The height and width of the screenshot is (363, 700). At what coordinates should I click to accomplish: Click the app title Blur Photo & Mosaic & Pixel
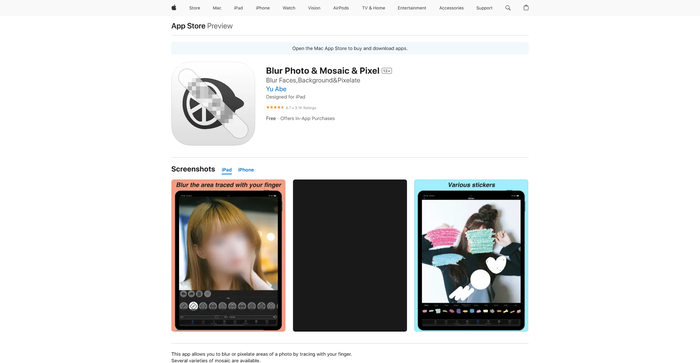click(x=322, y=71)
